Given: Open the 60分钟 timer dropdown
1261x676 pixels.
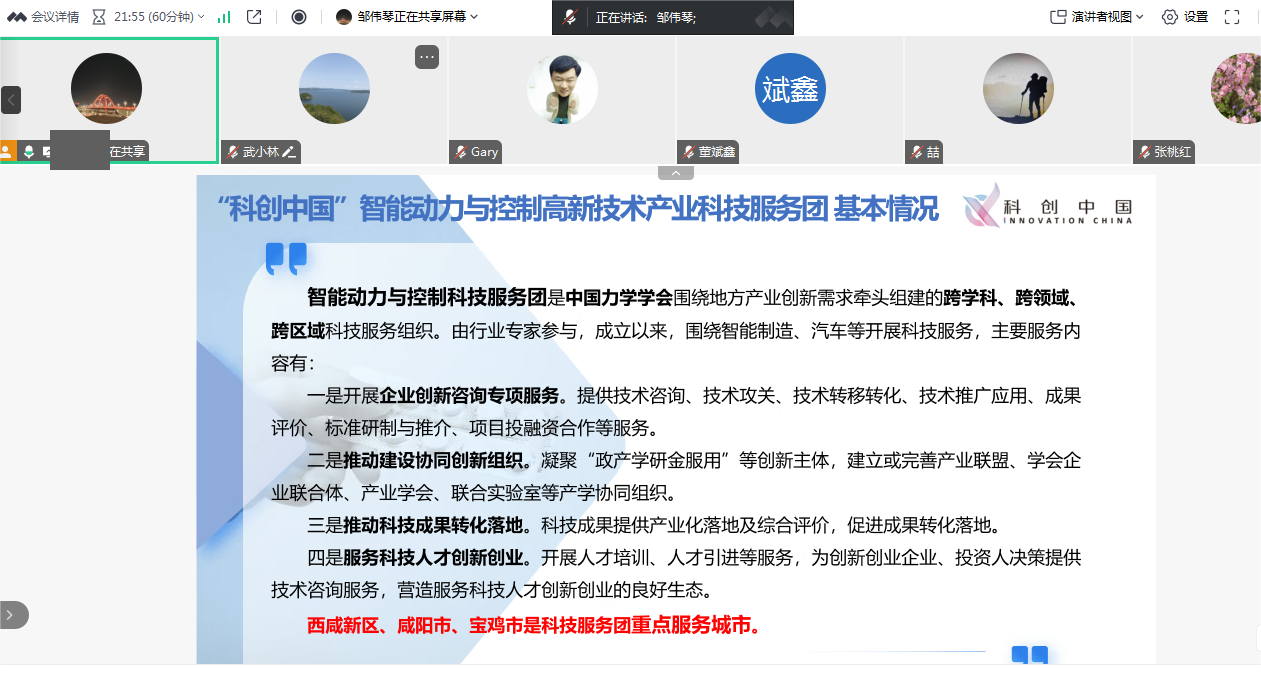Looking at the screenshot, I should click(200, 15).
